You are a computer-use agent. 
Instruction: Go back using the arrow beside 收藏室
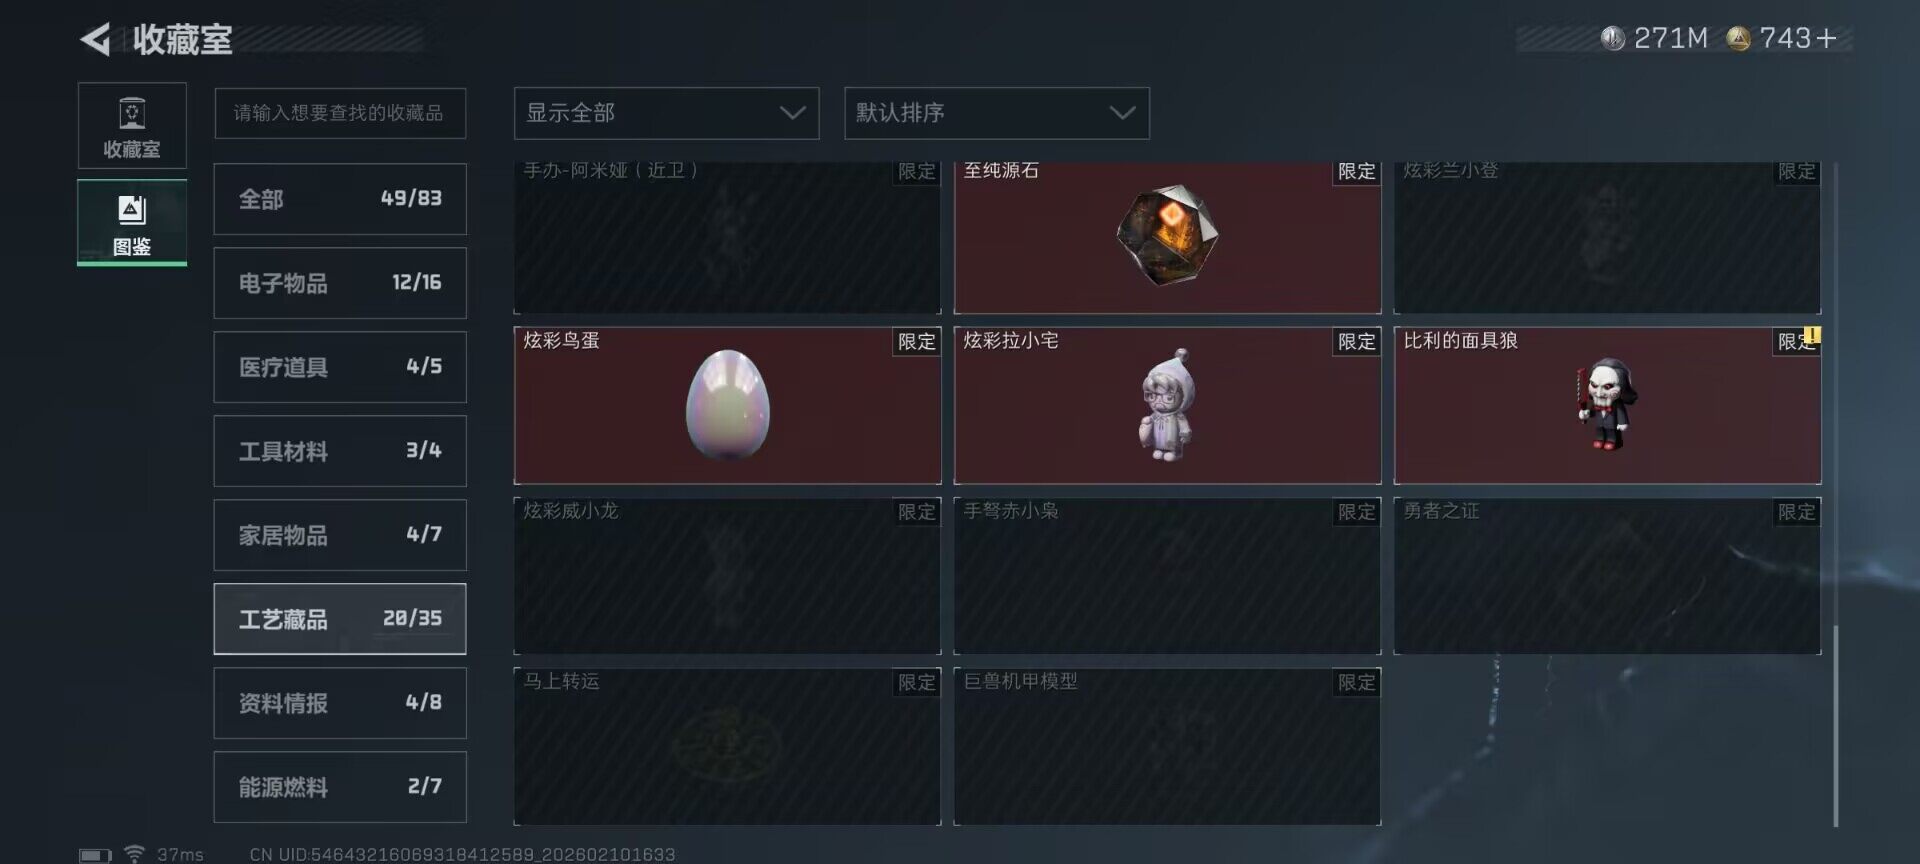[96, 40]
